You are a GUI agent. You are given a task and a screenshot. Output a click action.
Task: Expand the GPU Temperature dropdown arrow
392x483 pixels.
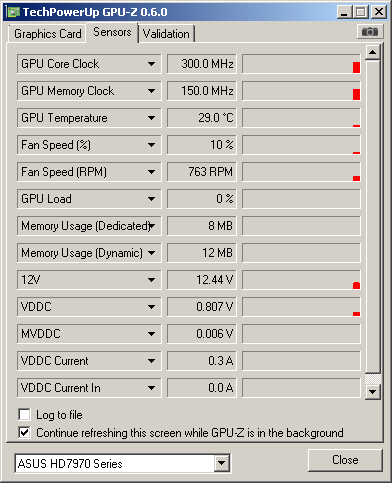coord(152,118)
